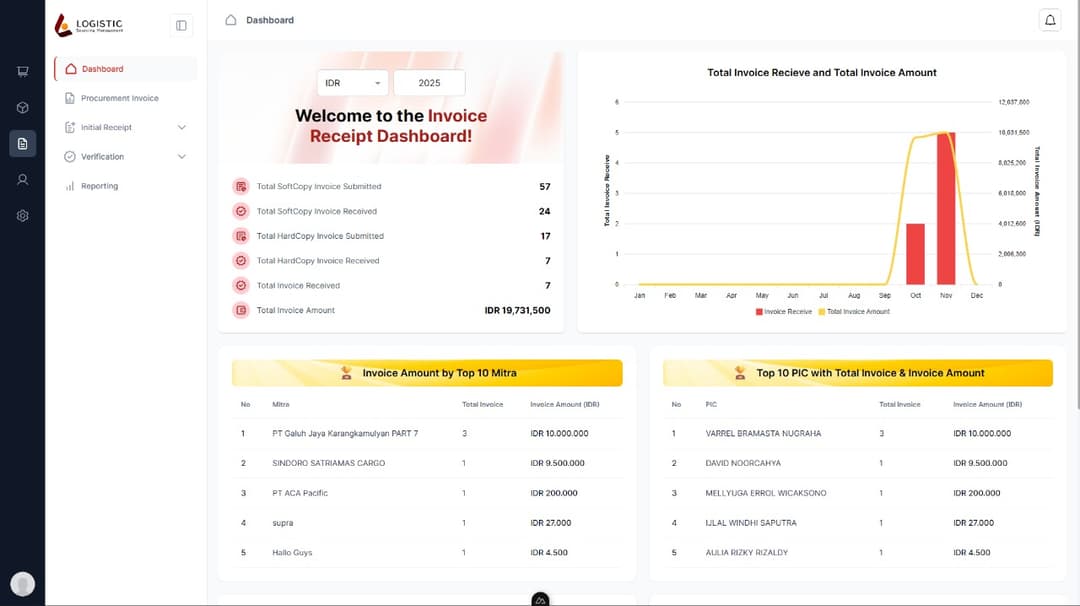Open Procurement Invoice in sidebar
The width and height of the screenshot is (1080, 606).
[119, 98]
